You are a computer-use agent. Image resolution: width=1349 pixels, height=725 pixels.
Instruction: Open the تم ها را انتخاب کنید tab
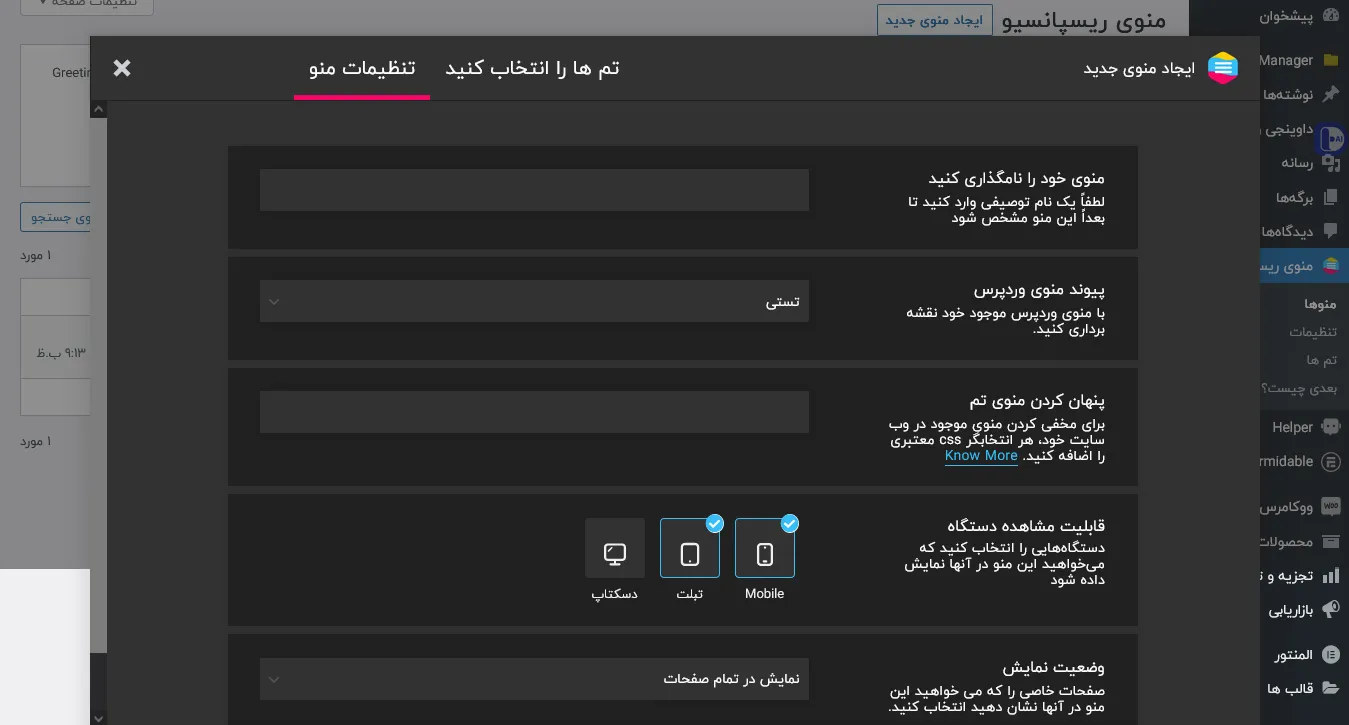(532, 68)
